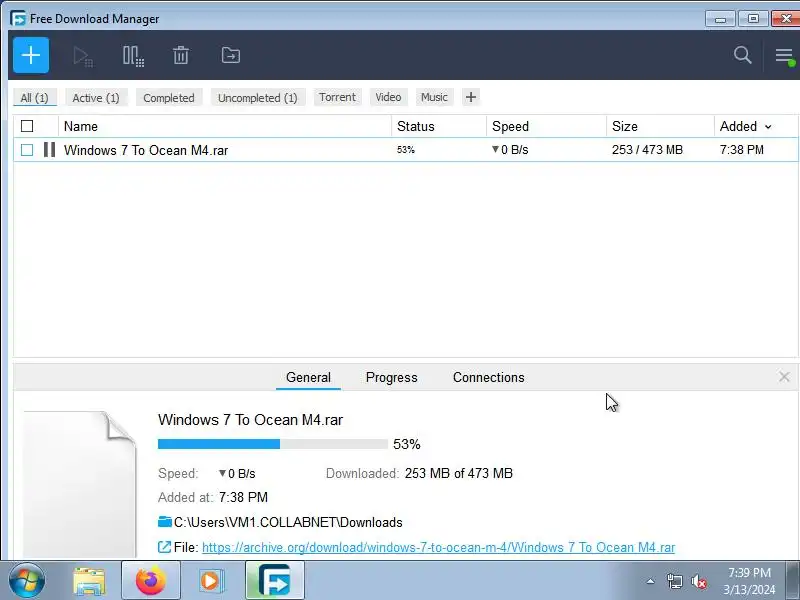The height and width of the screenshot is (600, 800).
Task: Select the Video filter tab
Action: pyautogui.click(x=388, y=97)
